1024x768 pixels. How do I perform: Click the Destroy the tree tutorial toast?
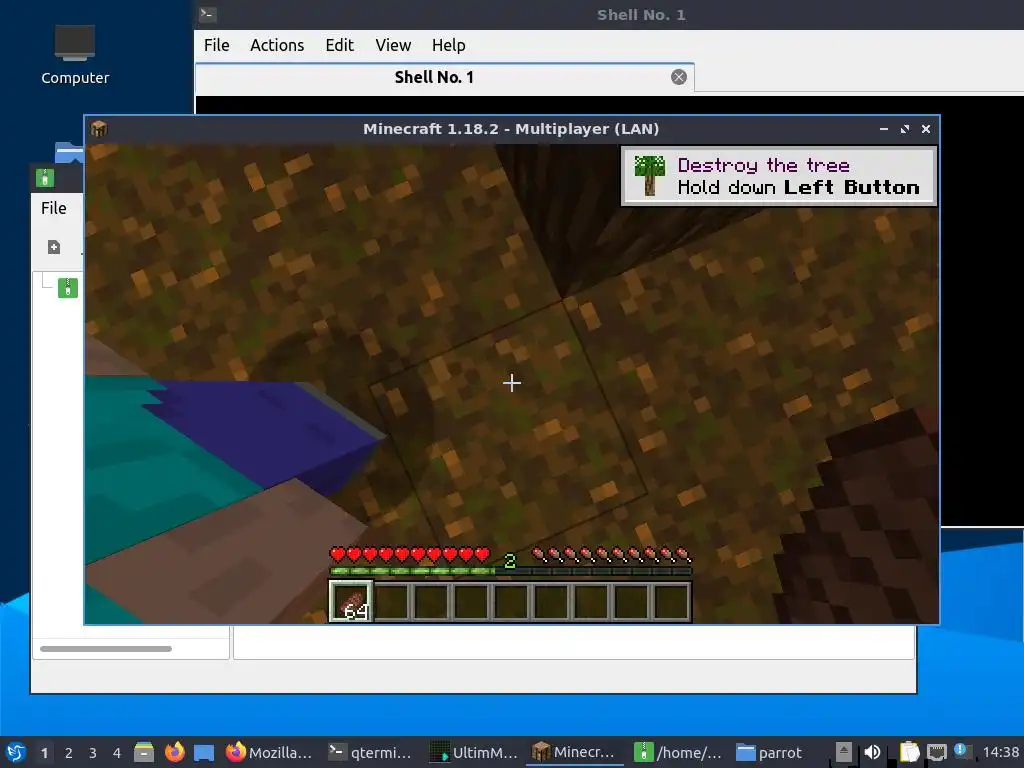click(778, 176)
